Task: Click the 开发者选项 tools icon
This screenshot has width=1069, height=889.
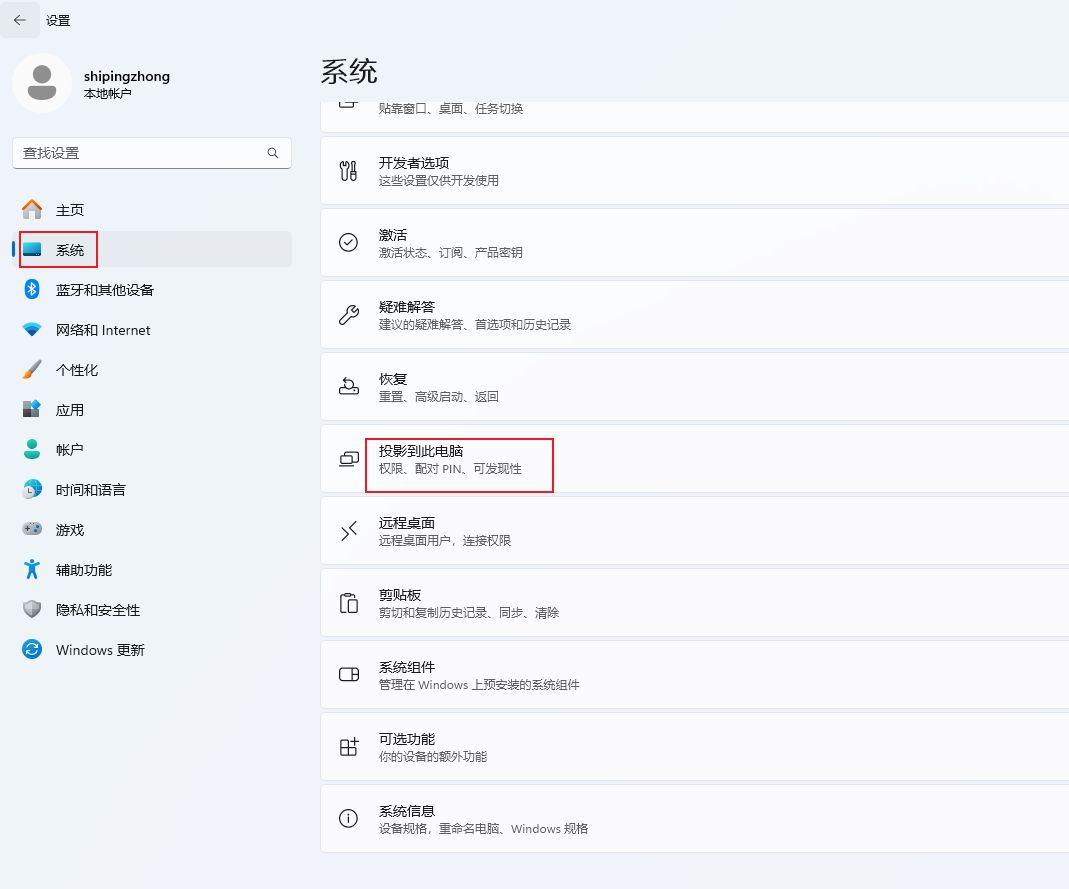Action: [x=348, y=171]
